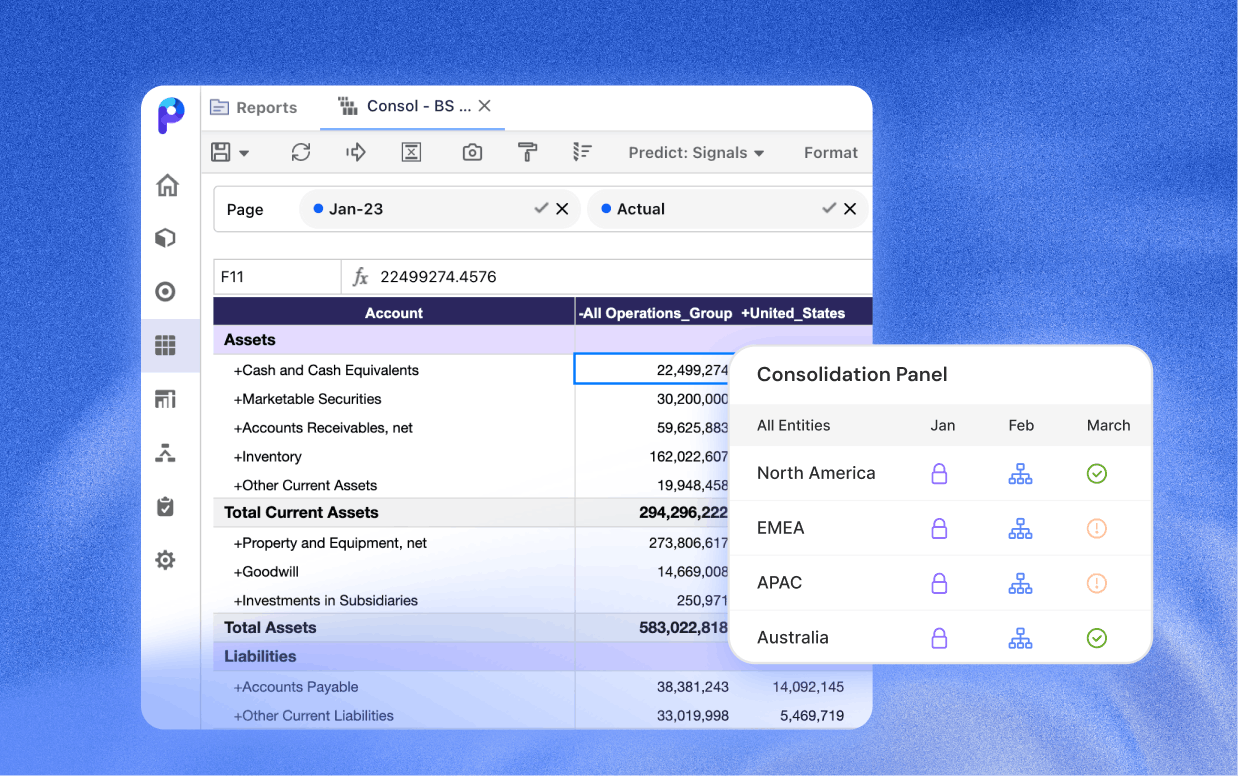
Task: Open the clipboard tasks icon in sidebar
Action: point(166,507)
